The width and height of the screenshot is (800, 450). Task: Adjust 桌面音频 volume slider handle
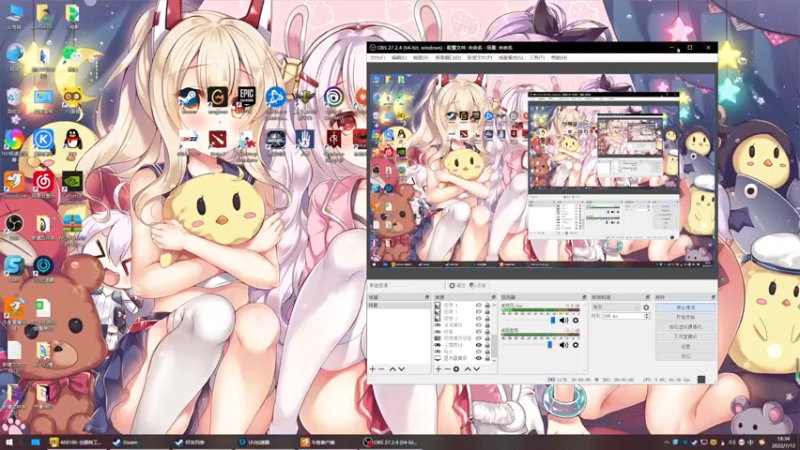coord(549,345)
